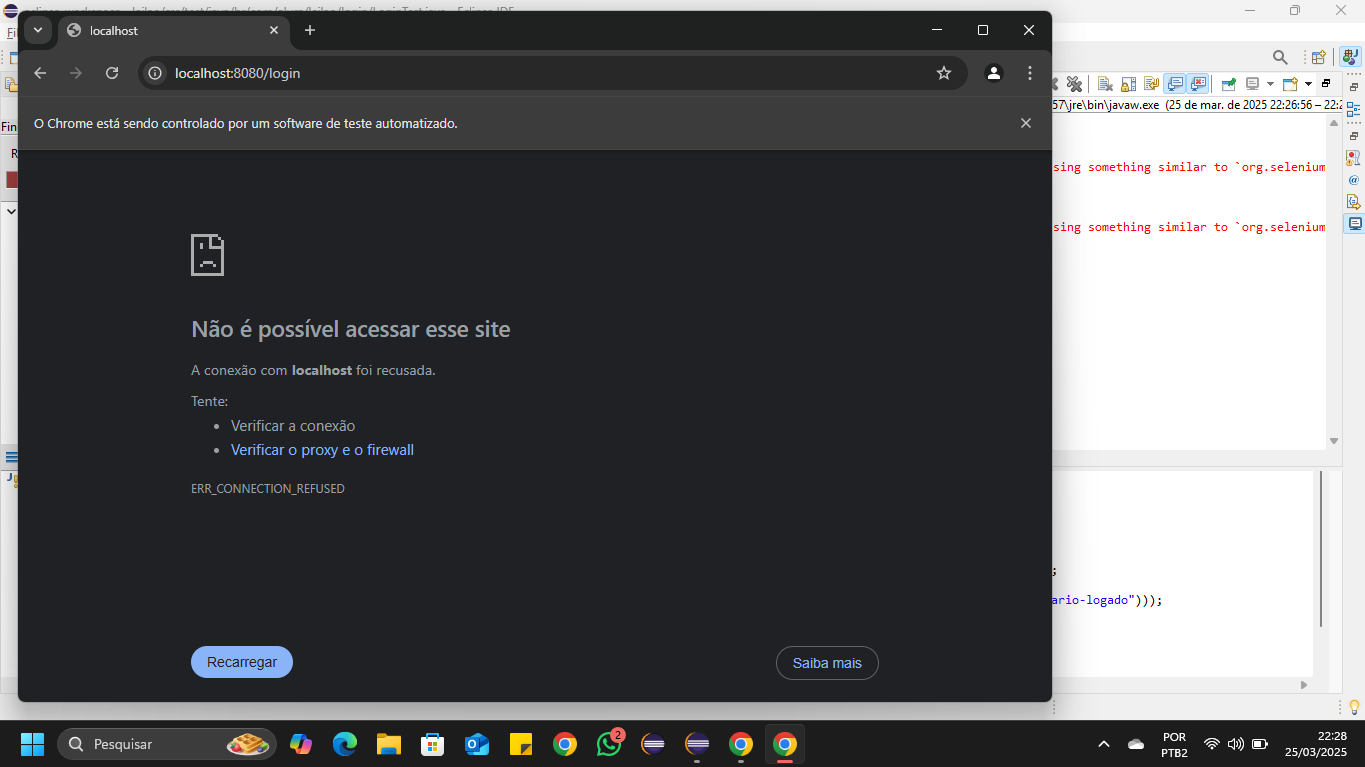Image resolution: width=1365 pixels, height=767 pixels.
Task: Select the localhost browser tab
Action: [x=160, y=30]
